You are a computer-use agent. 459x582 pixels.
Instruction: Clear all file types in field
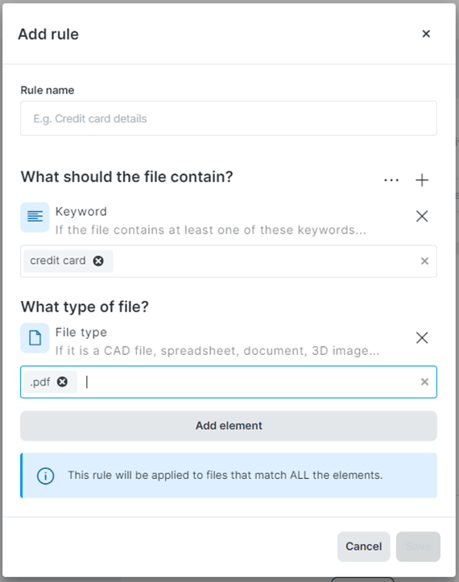point(425,382)
